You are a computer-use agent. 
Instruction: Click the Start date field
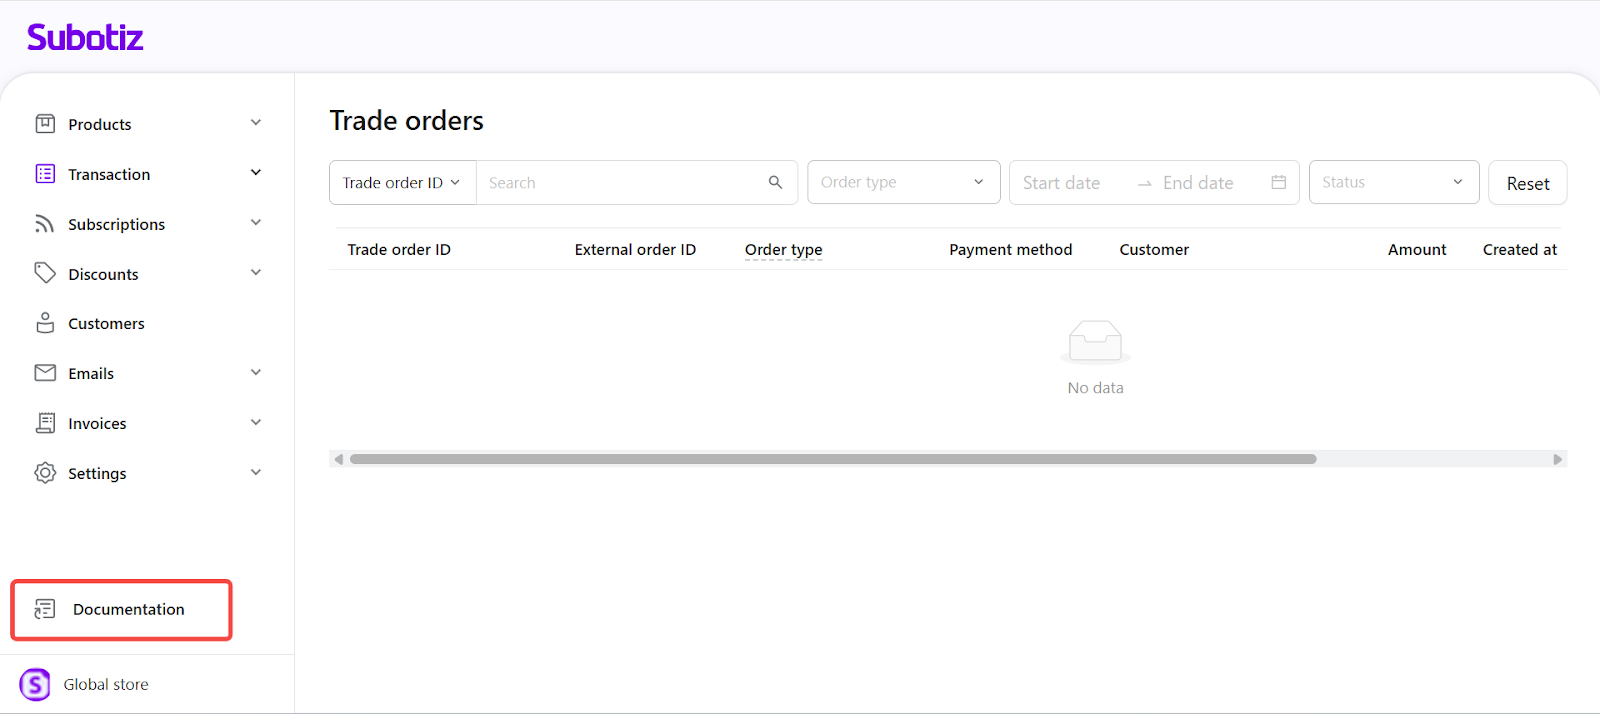pos(1062,183)
